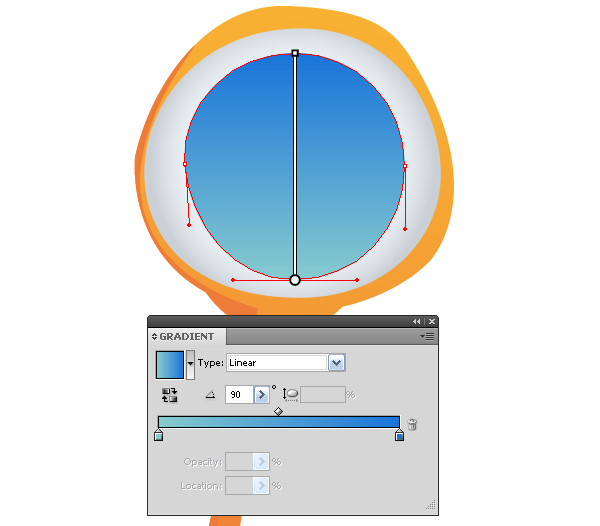Open the gradient presets dropdown arrow
600x526 pixels.
190,365
